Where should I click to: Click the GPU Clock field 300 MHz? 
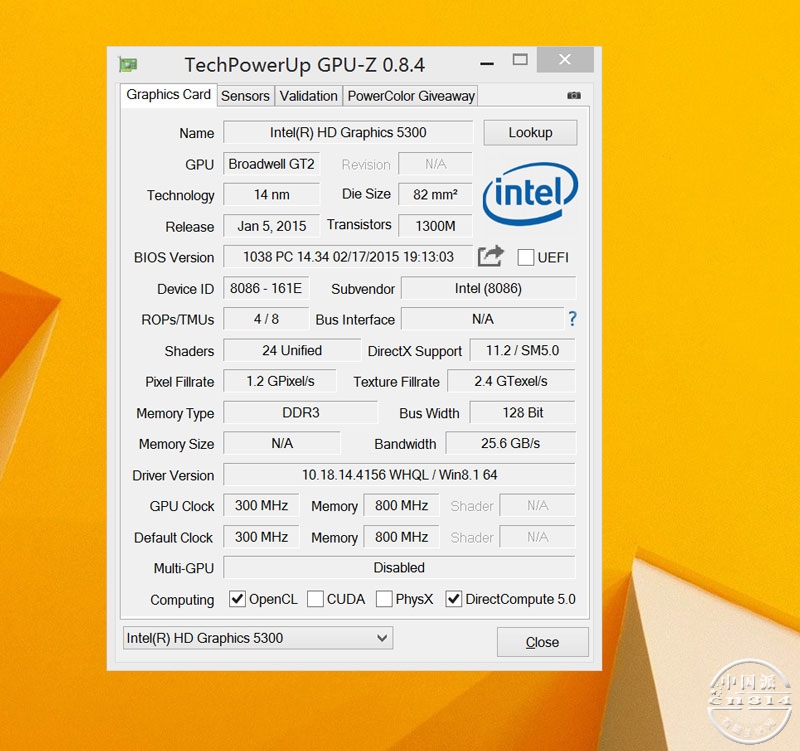point(261,506)
